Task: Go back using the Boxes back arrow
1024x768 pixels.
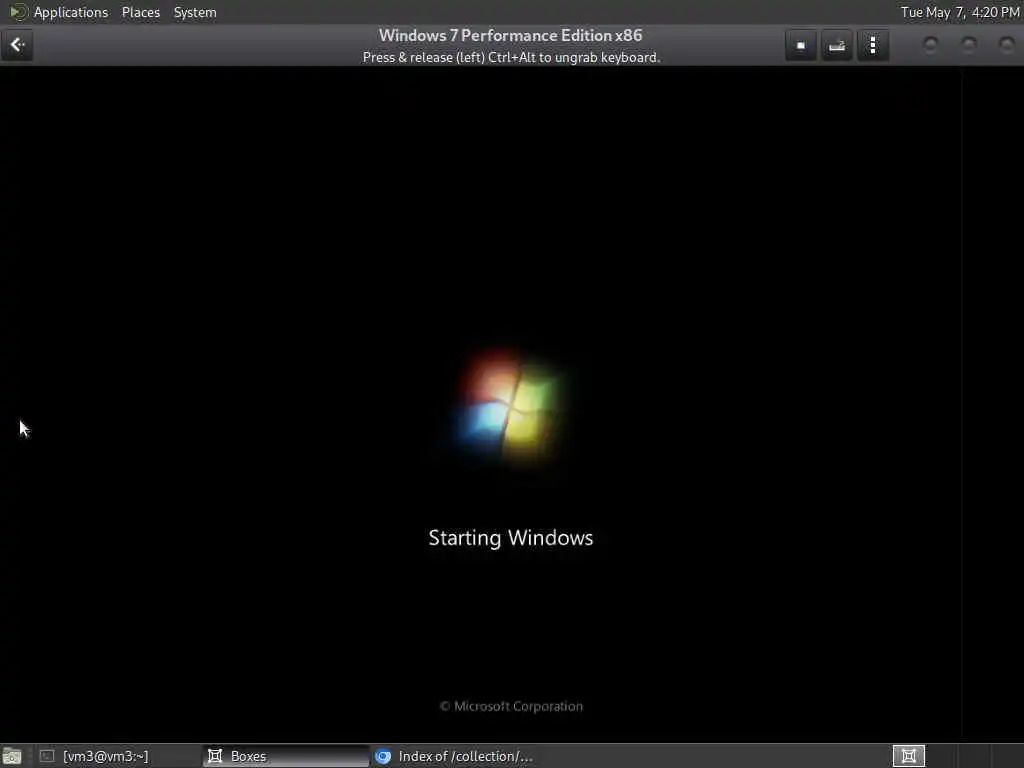Action: [x=17, y=45]
